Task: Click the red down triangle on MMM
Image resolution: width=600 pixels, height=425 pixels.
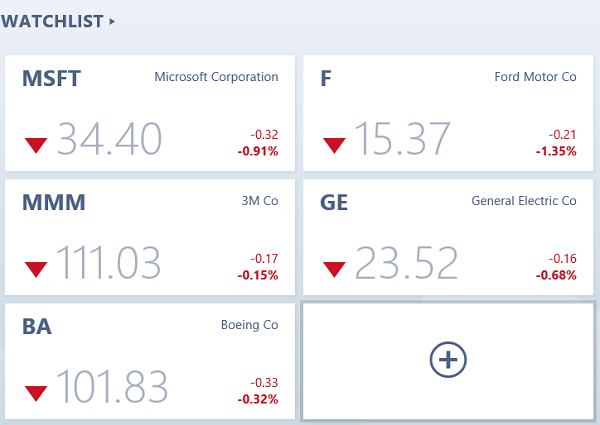Action: click(x=36, y=269)
